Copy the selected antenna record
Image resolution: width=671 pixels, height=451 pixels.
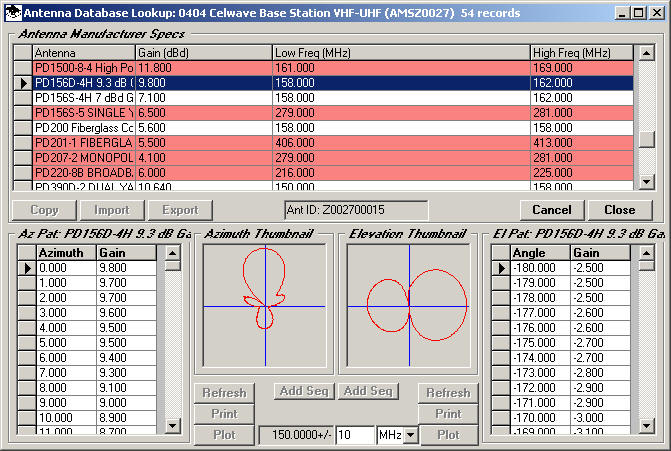tap(45, 210)
